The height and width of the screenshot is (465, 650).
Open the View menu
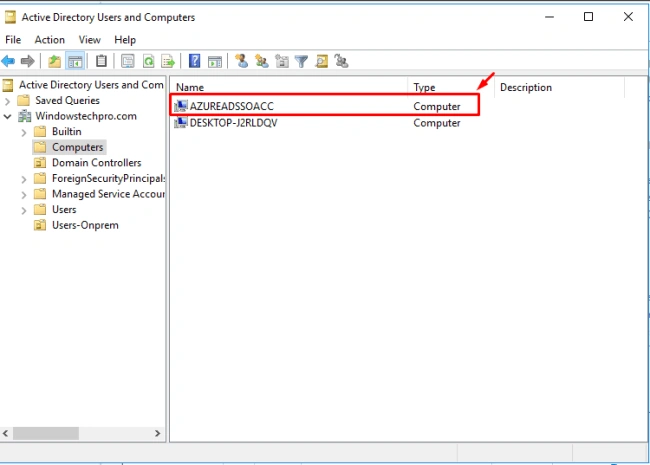click(90, 40)
